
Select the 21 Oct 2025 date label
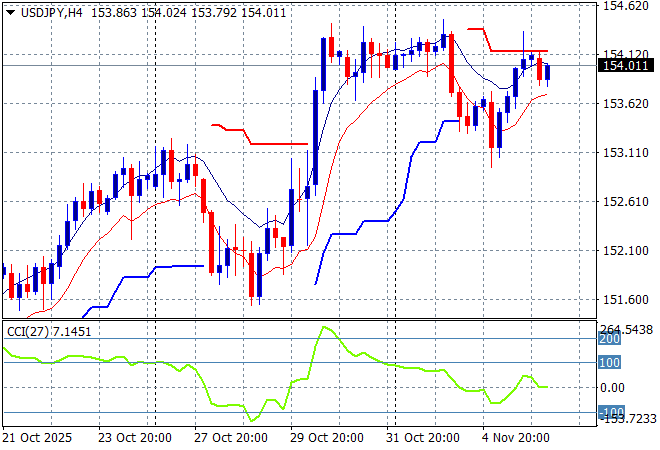click(x=37, y=438)
